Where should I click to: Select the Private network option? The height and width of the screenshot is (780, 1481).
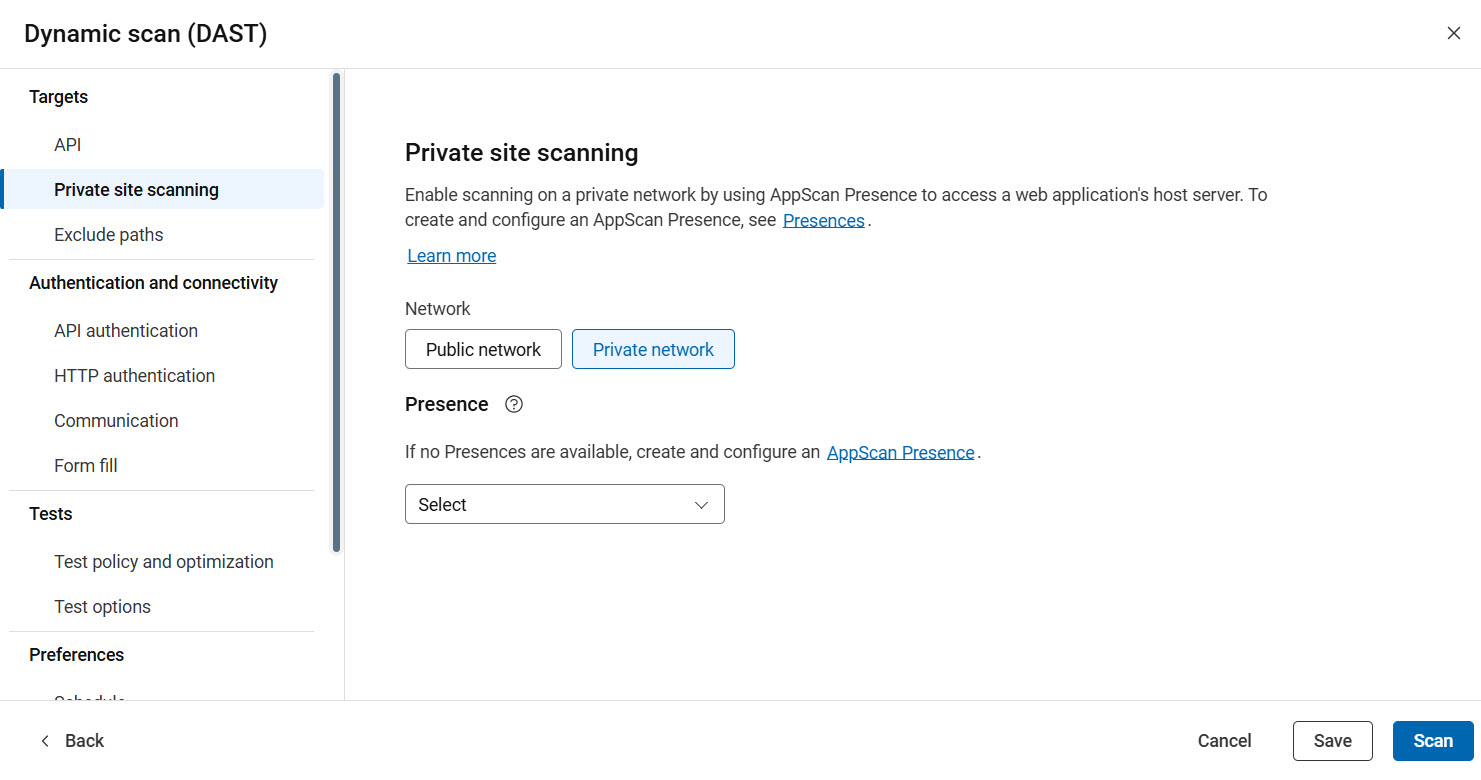pos(653,349)
